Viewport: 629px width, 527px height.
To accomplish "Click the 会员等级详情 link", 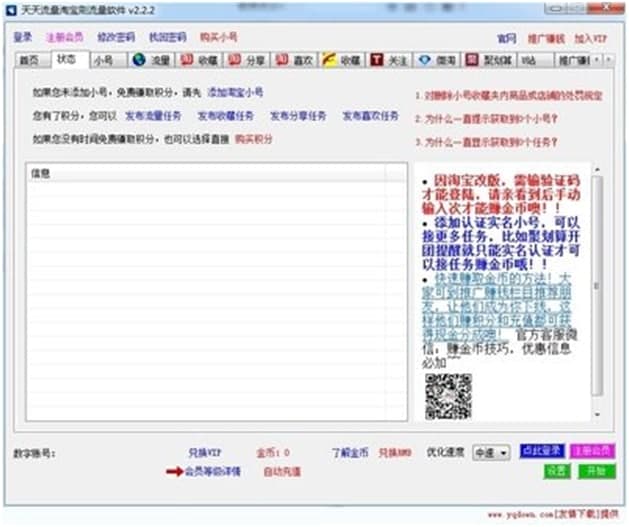I will click(213, 472).
